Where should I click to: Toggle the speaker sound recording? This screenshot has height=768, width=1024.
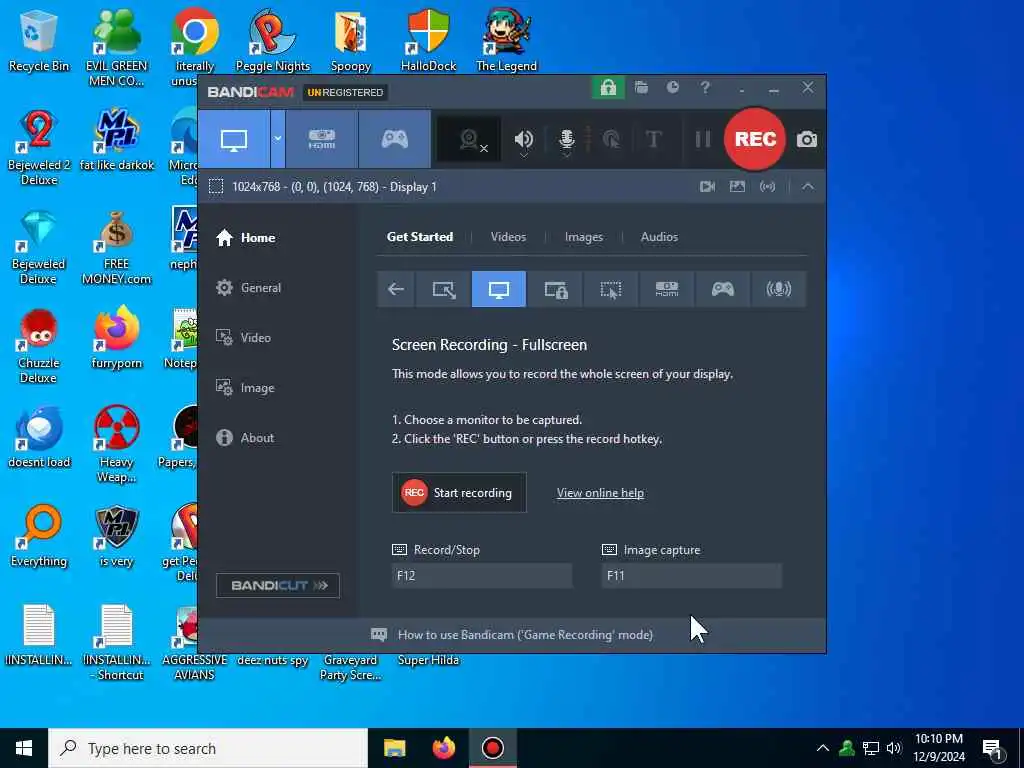[x=524, y=139]
